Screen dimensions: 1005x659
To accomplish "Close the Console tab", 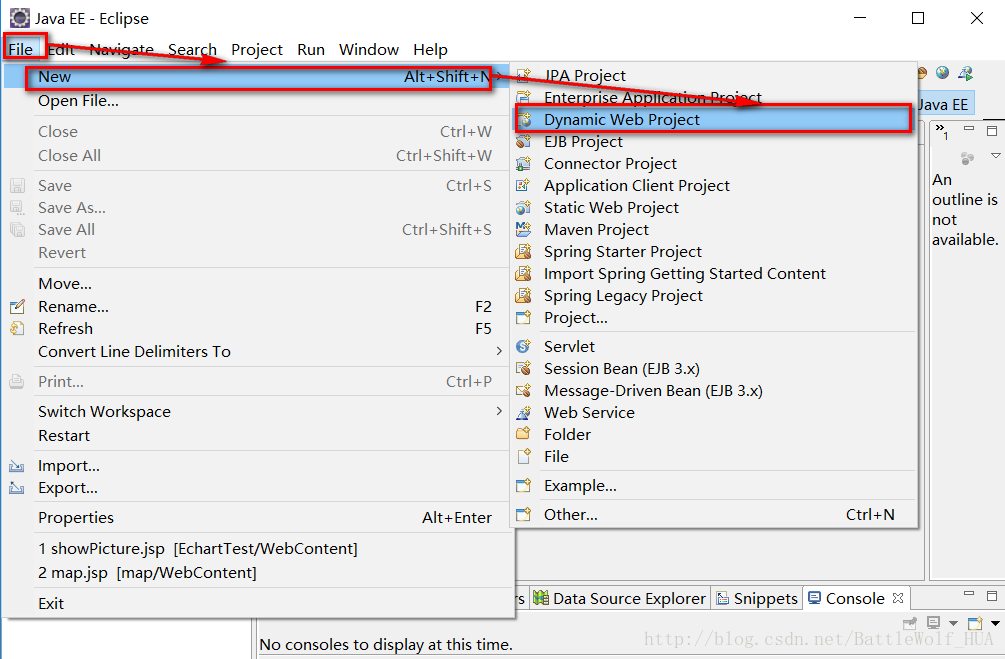I will [x=898, y=598].
